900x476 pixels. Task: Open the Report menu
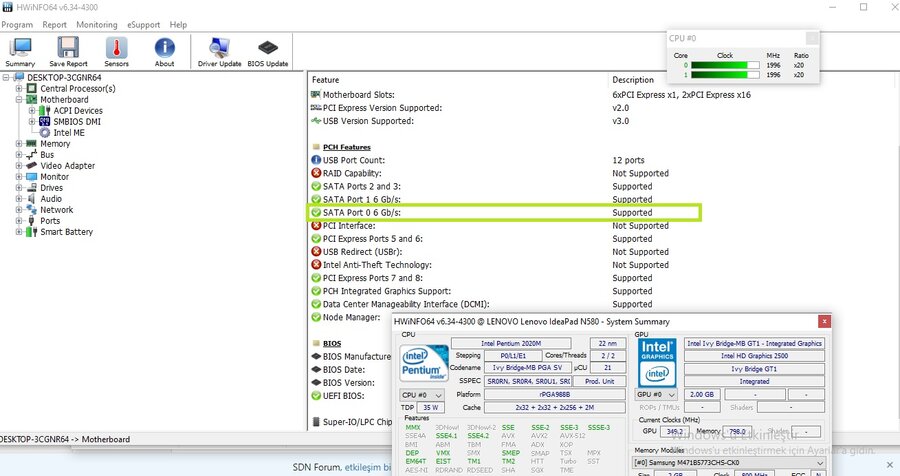pos(55,25)
